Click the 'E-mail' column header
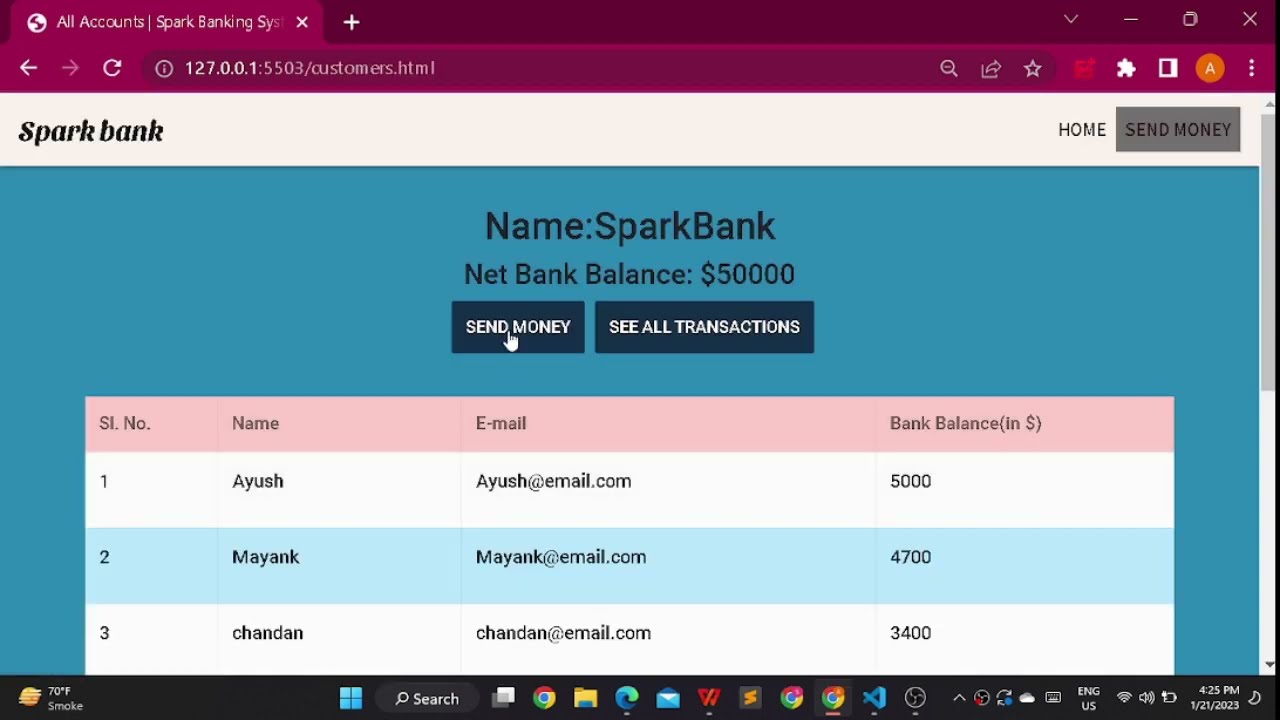1280x720 pixels. tap(501, 423)
